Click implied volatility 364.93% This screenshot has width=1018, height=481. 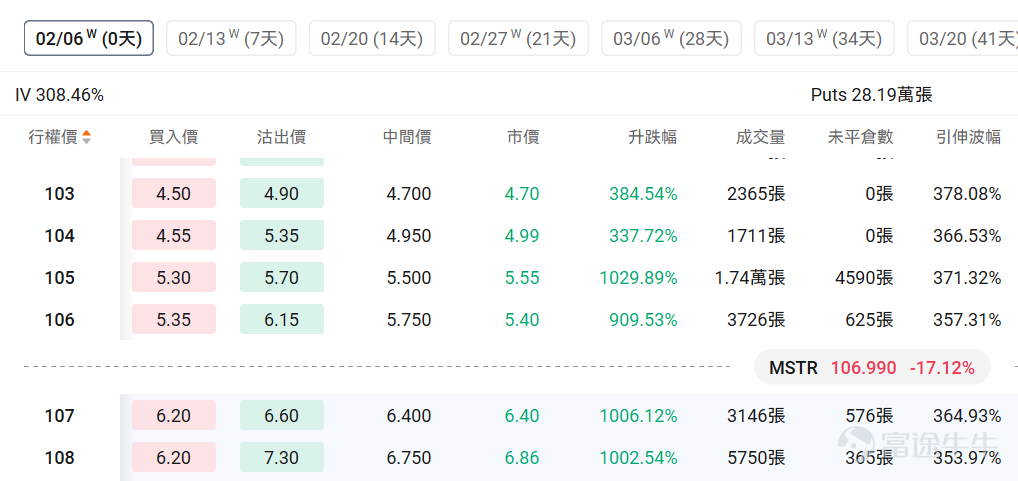click(x=967, y=415)
